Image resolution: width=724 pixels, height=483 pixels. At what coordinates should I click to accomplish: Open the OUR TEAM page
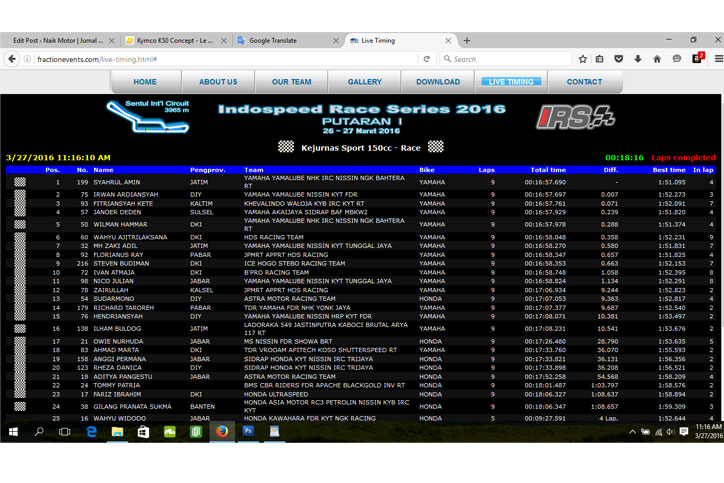coord(291,82)
